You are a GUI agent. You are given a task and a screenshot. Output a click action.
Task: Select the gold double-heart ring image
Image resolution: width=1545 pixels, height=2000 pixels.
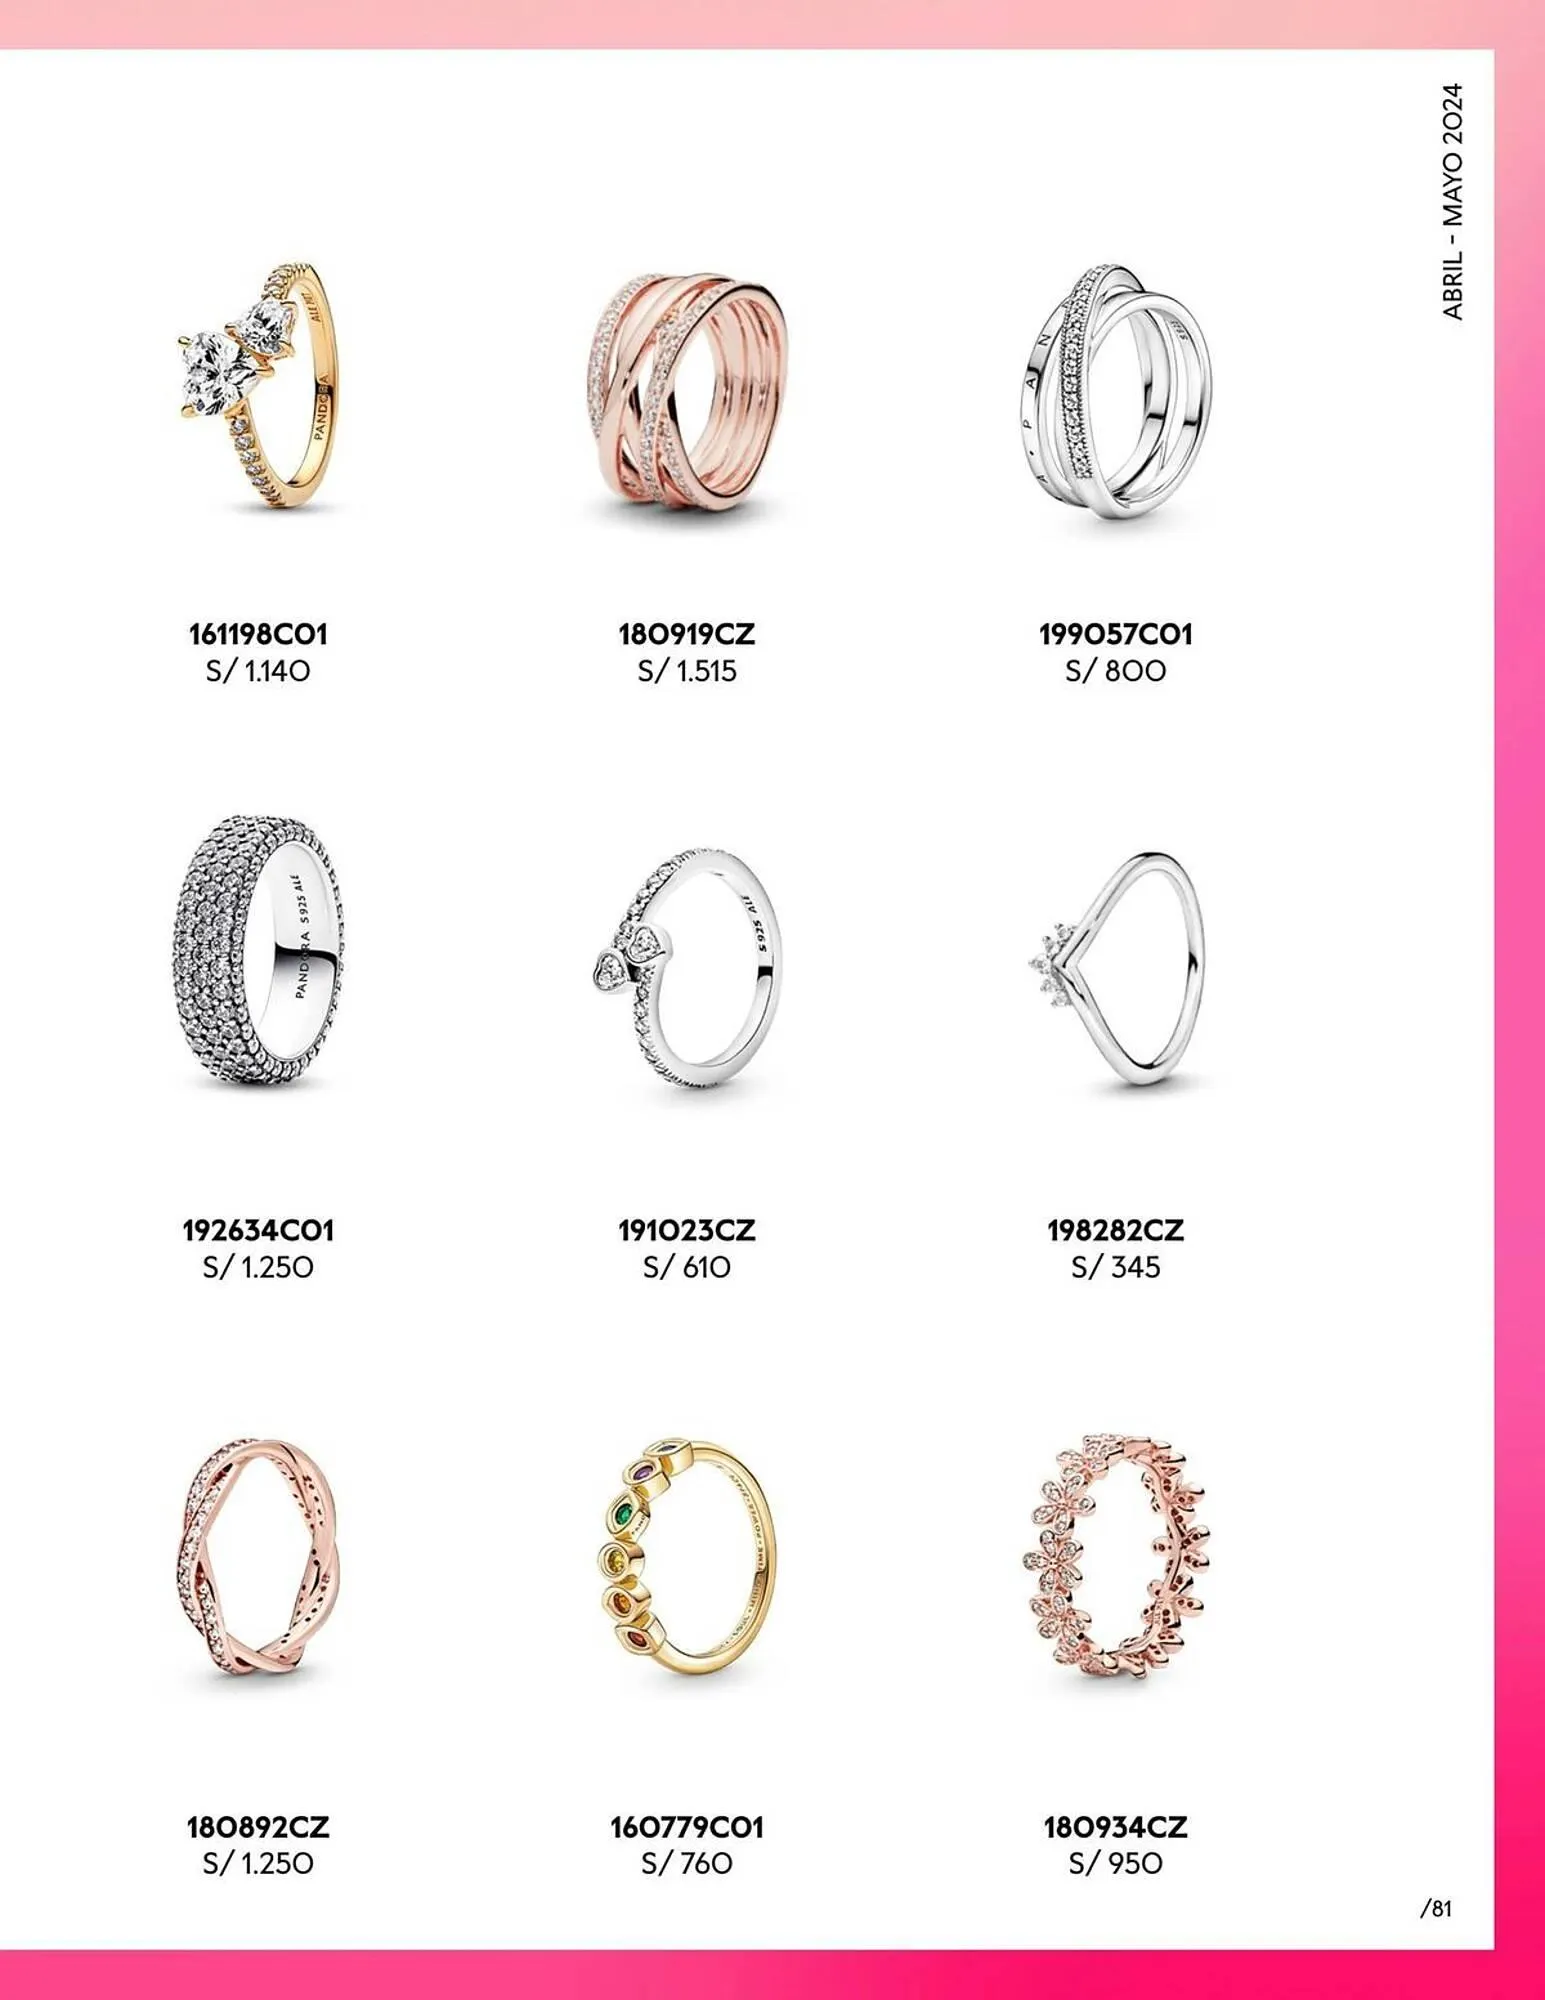click(258, 386)
